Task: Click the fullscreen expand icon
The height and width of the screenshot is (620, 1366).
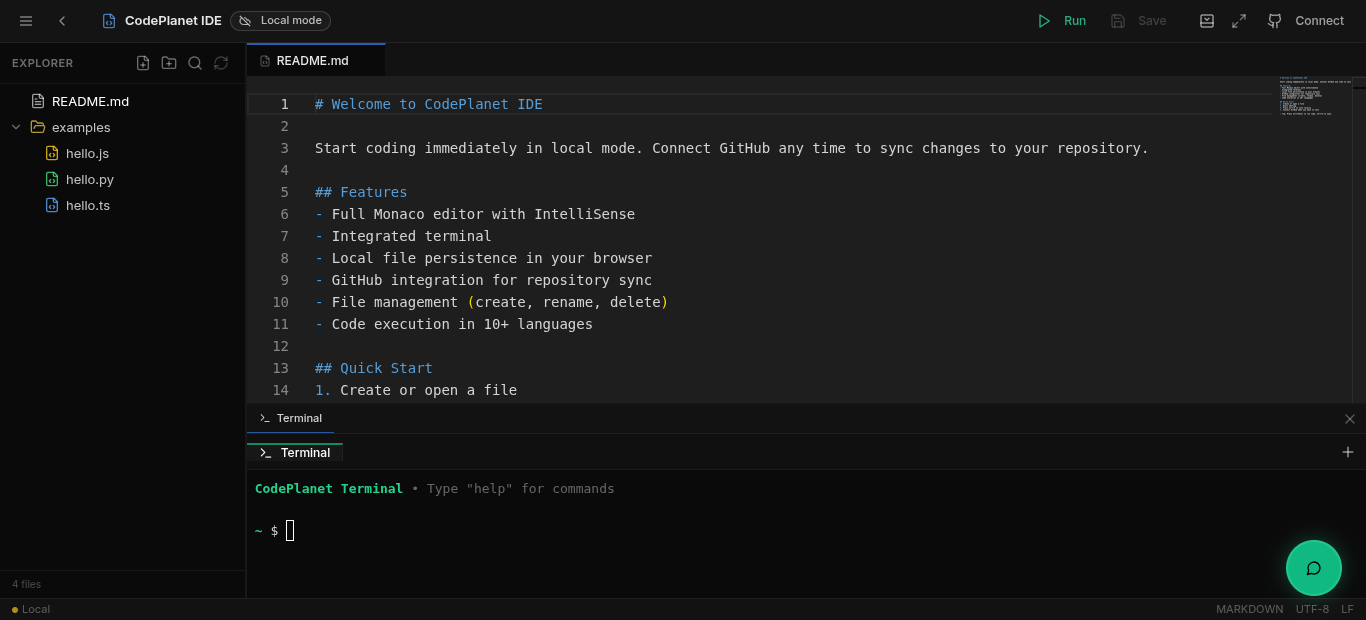Action: (x=1239, y=21)
